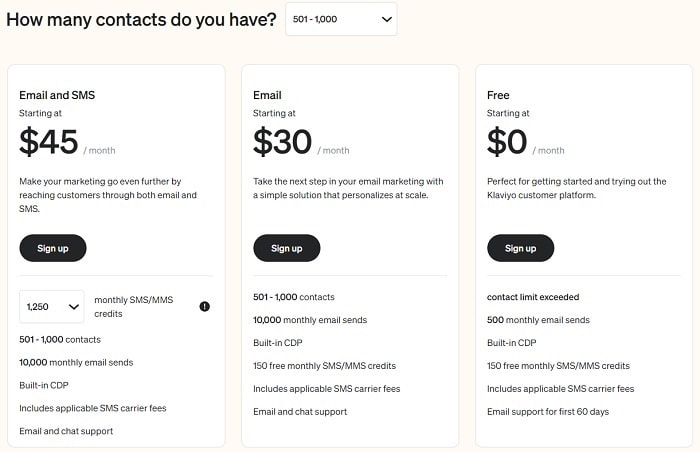Click the "How many contacts do you have?" heading
The image size is (700, 452).
point(141,19)
